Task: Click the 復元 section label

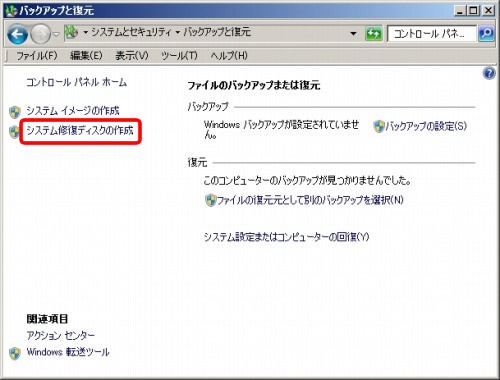Action: click(x=197, y=163)
